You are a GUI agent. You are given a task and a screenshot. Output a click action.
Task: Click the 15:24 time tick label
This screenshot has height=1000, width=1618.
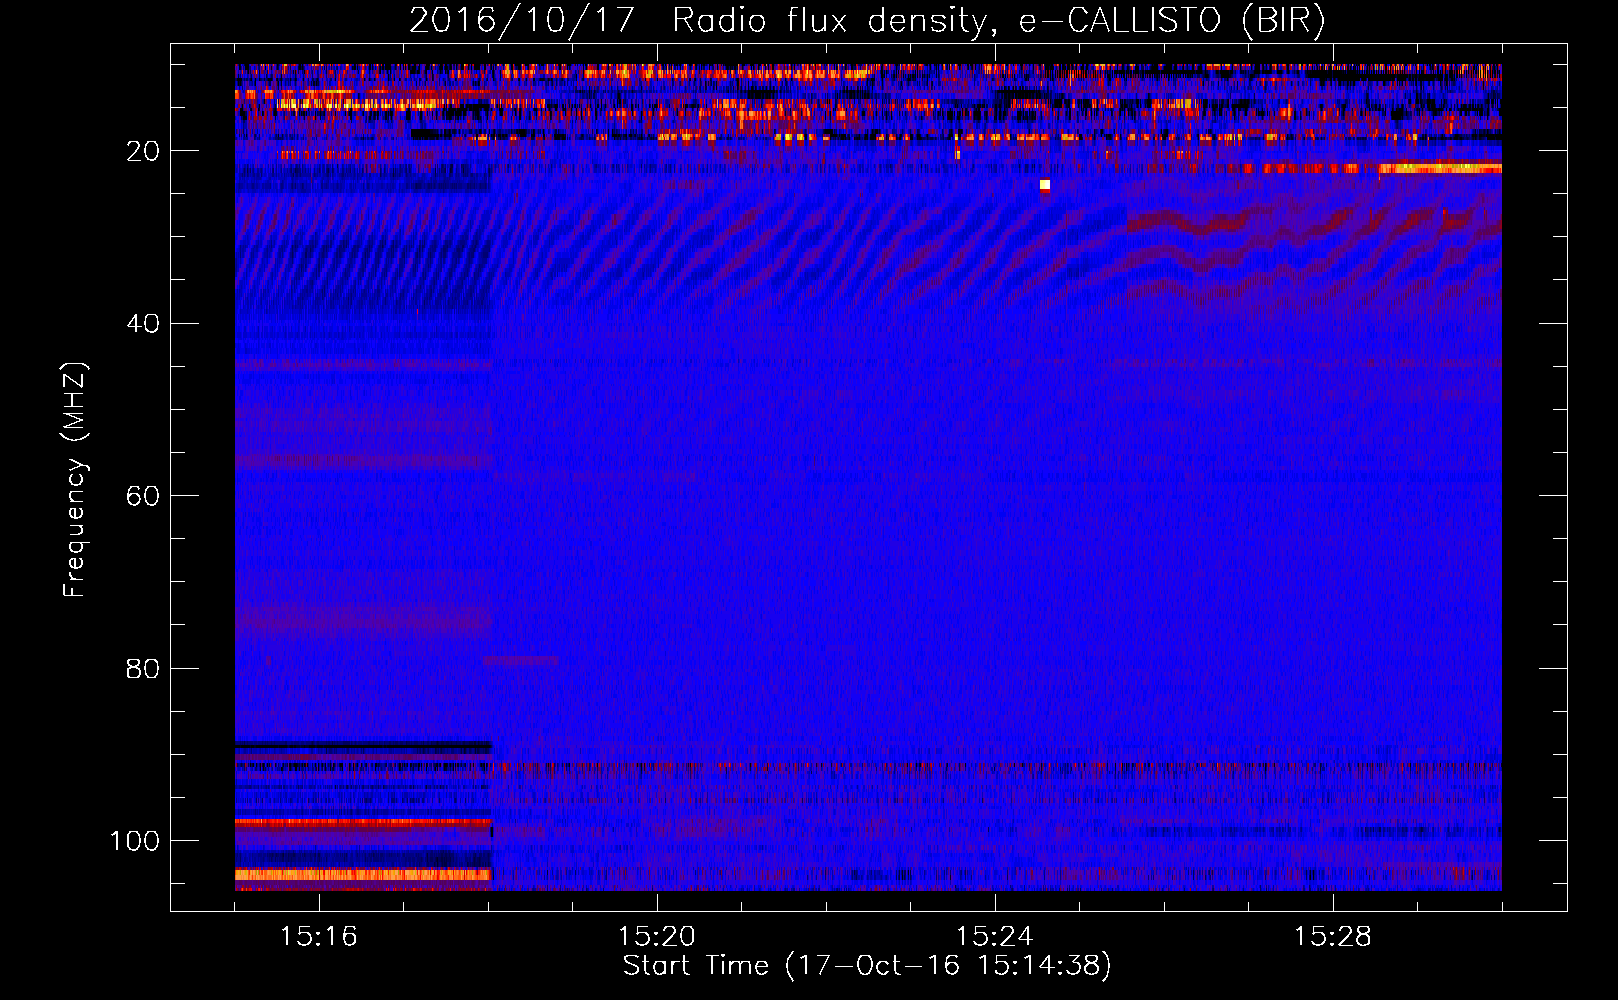[x=995, y=937]
